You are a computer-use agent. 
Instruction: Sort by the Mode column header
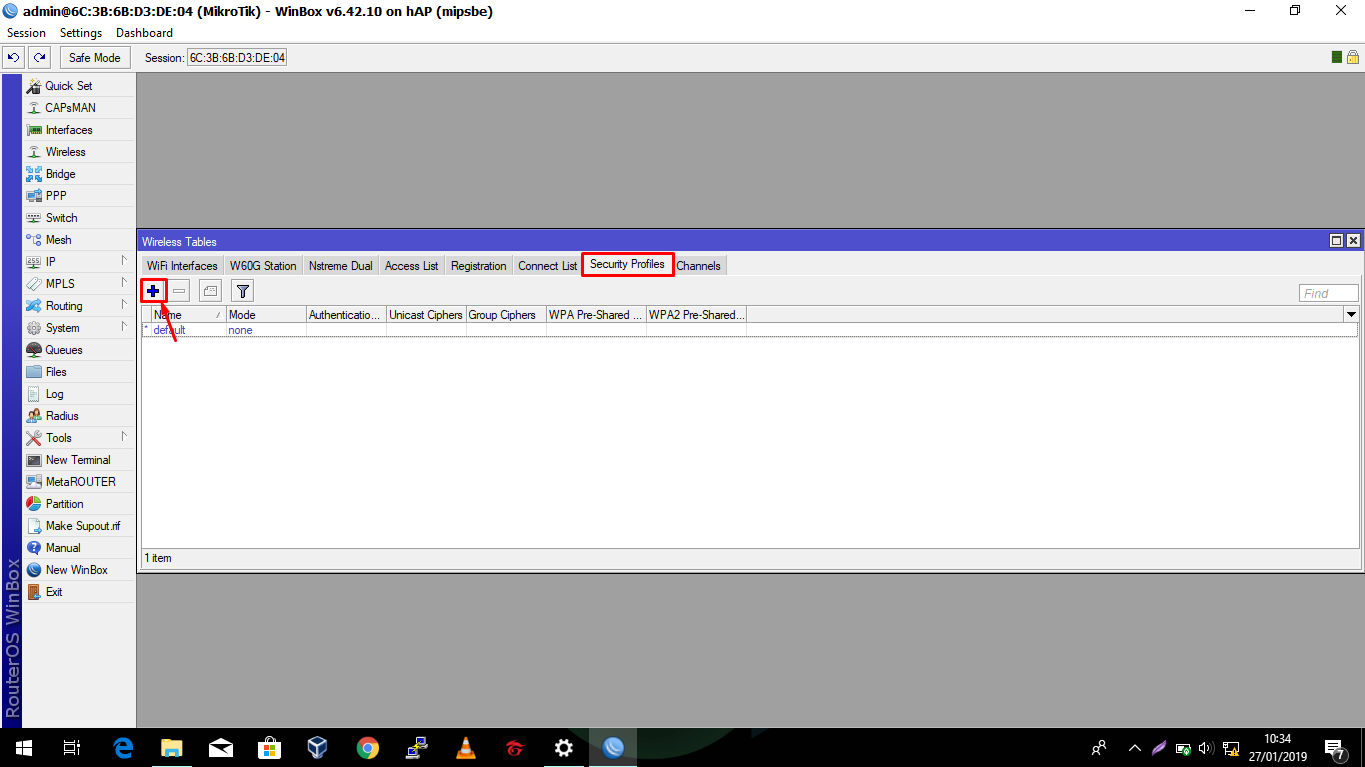[x=266, y=315]
